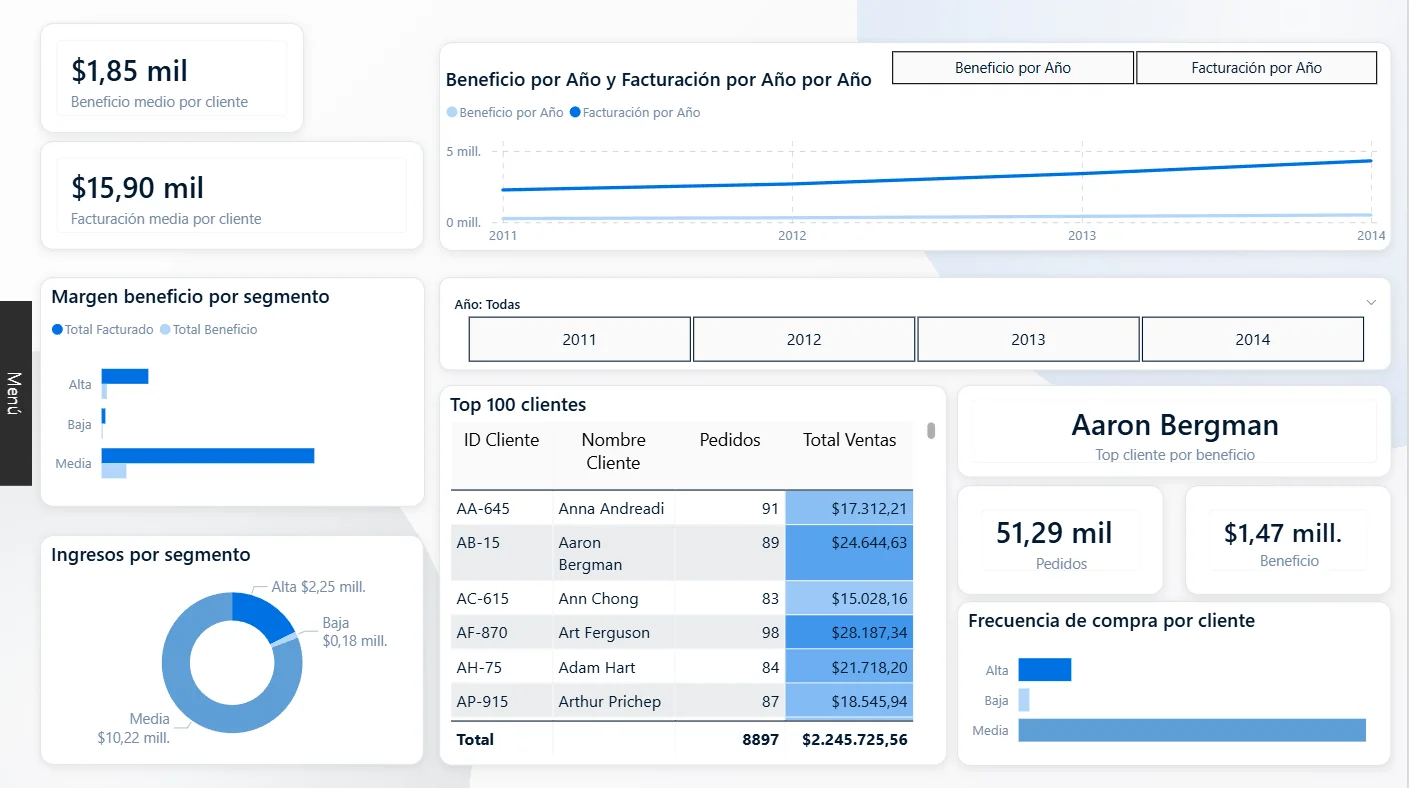The image size is (1409, 788).
Task: Click the Total Ventas column header
Action: click(x=849, y=439)
